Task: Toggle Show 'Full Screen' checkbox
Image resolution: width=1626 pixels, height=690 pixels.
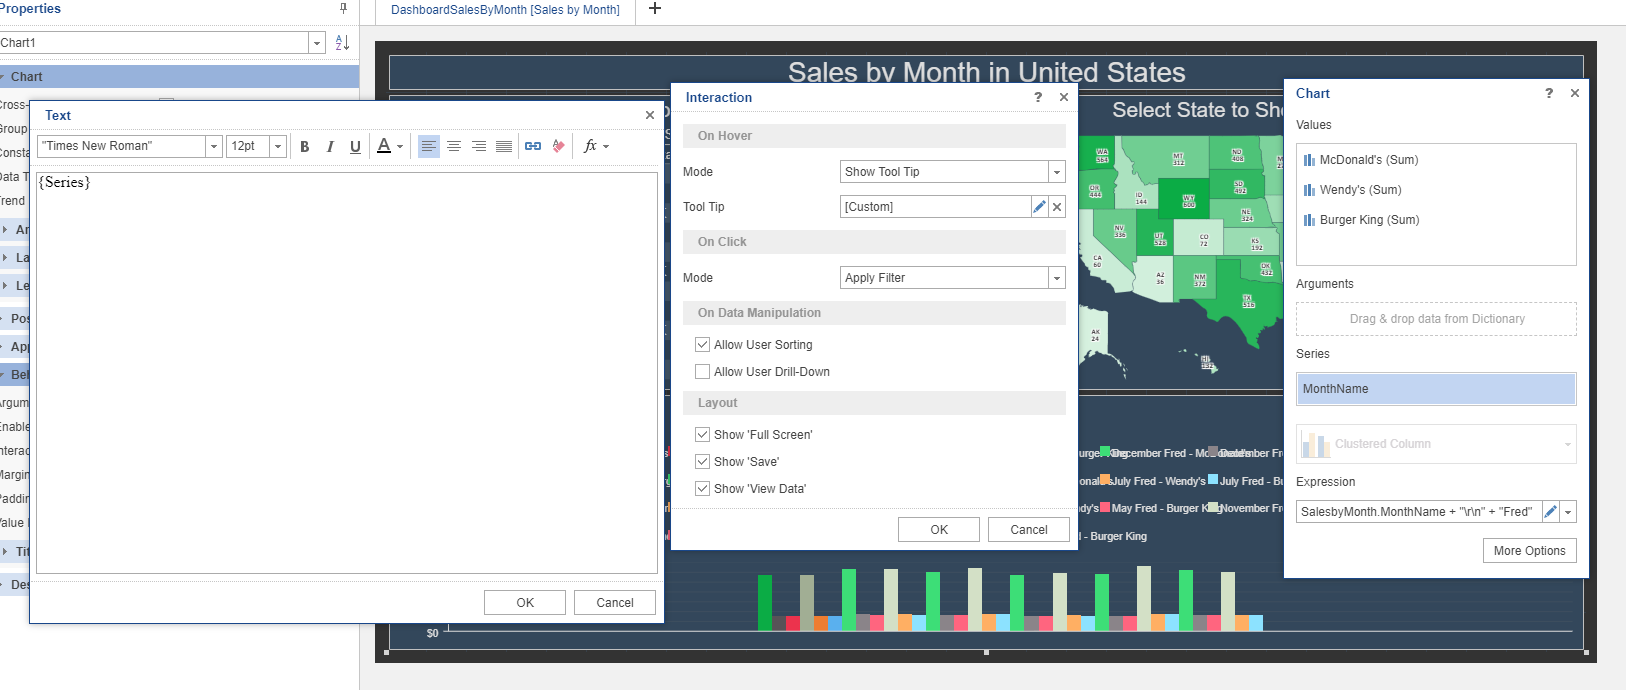Action: click(703, 434)
